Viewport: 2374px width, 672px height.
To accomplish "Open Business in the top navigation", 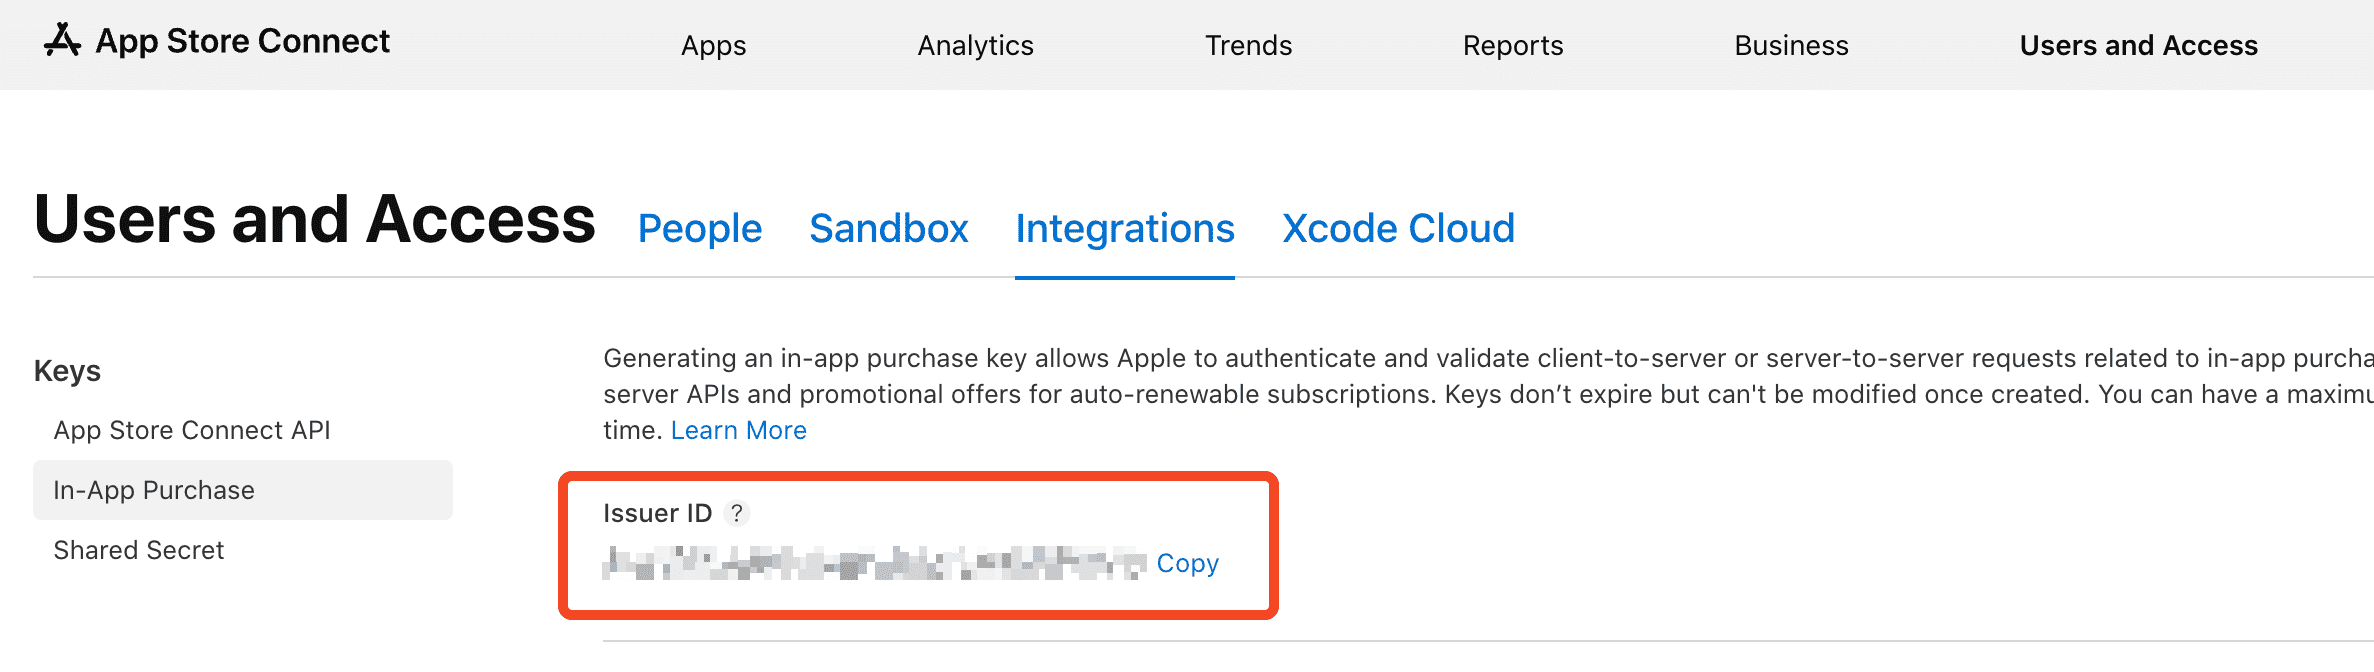I will (x=1791, y=46).
